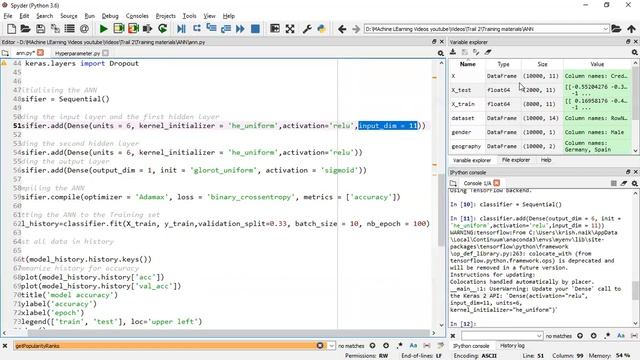Find previous match in editor find bar
The height and width of the screenshot is (360, 640).
[x=372, y=346]
